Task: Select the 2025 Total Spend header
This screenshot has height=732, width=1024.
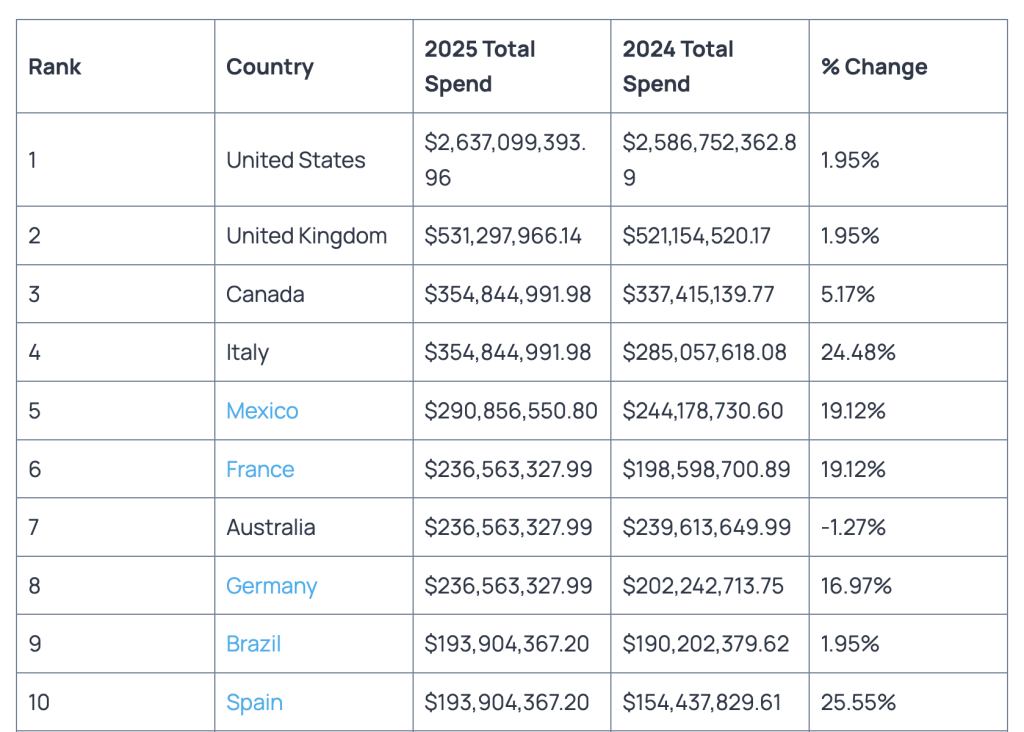Action: tap(480, 67)
